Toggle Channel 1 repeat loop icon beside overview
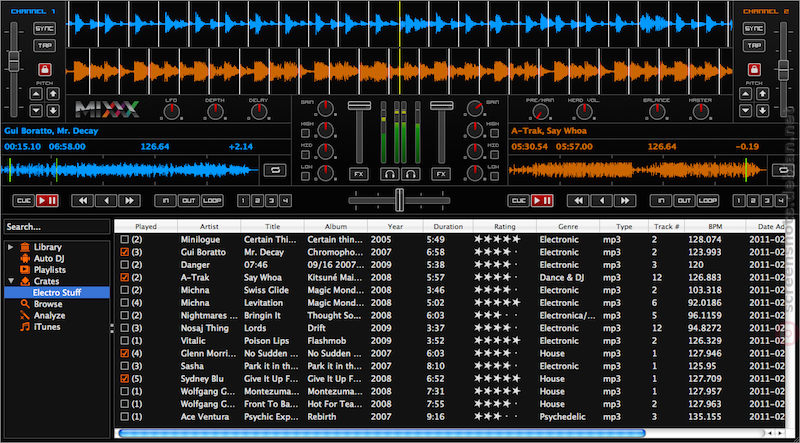Image resolution: width=800 pixels, height=443 pixels. pos(275,170)
